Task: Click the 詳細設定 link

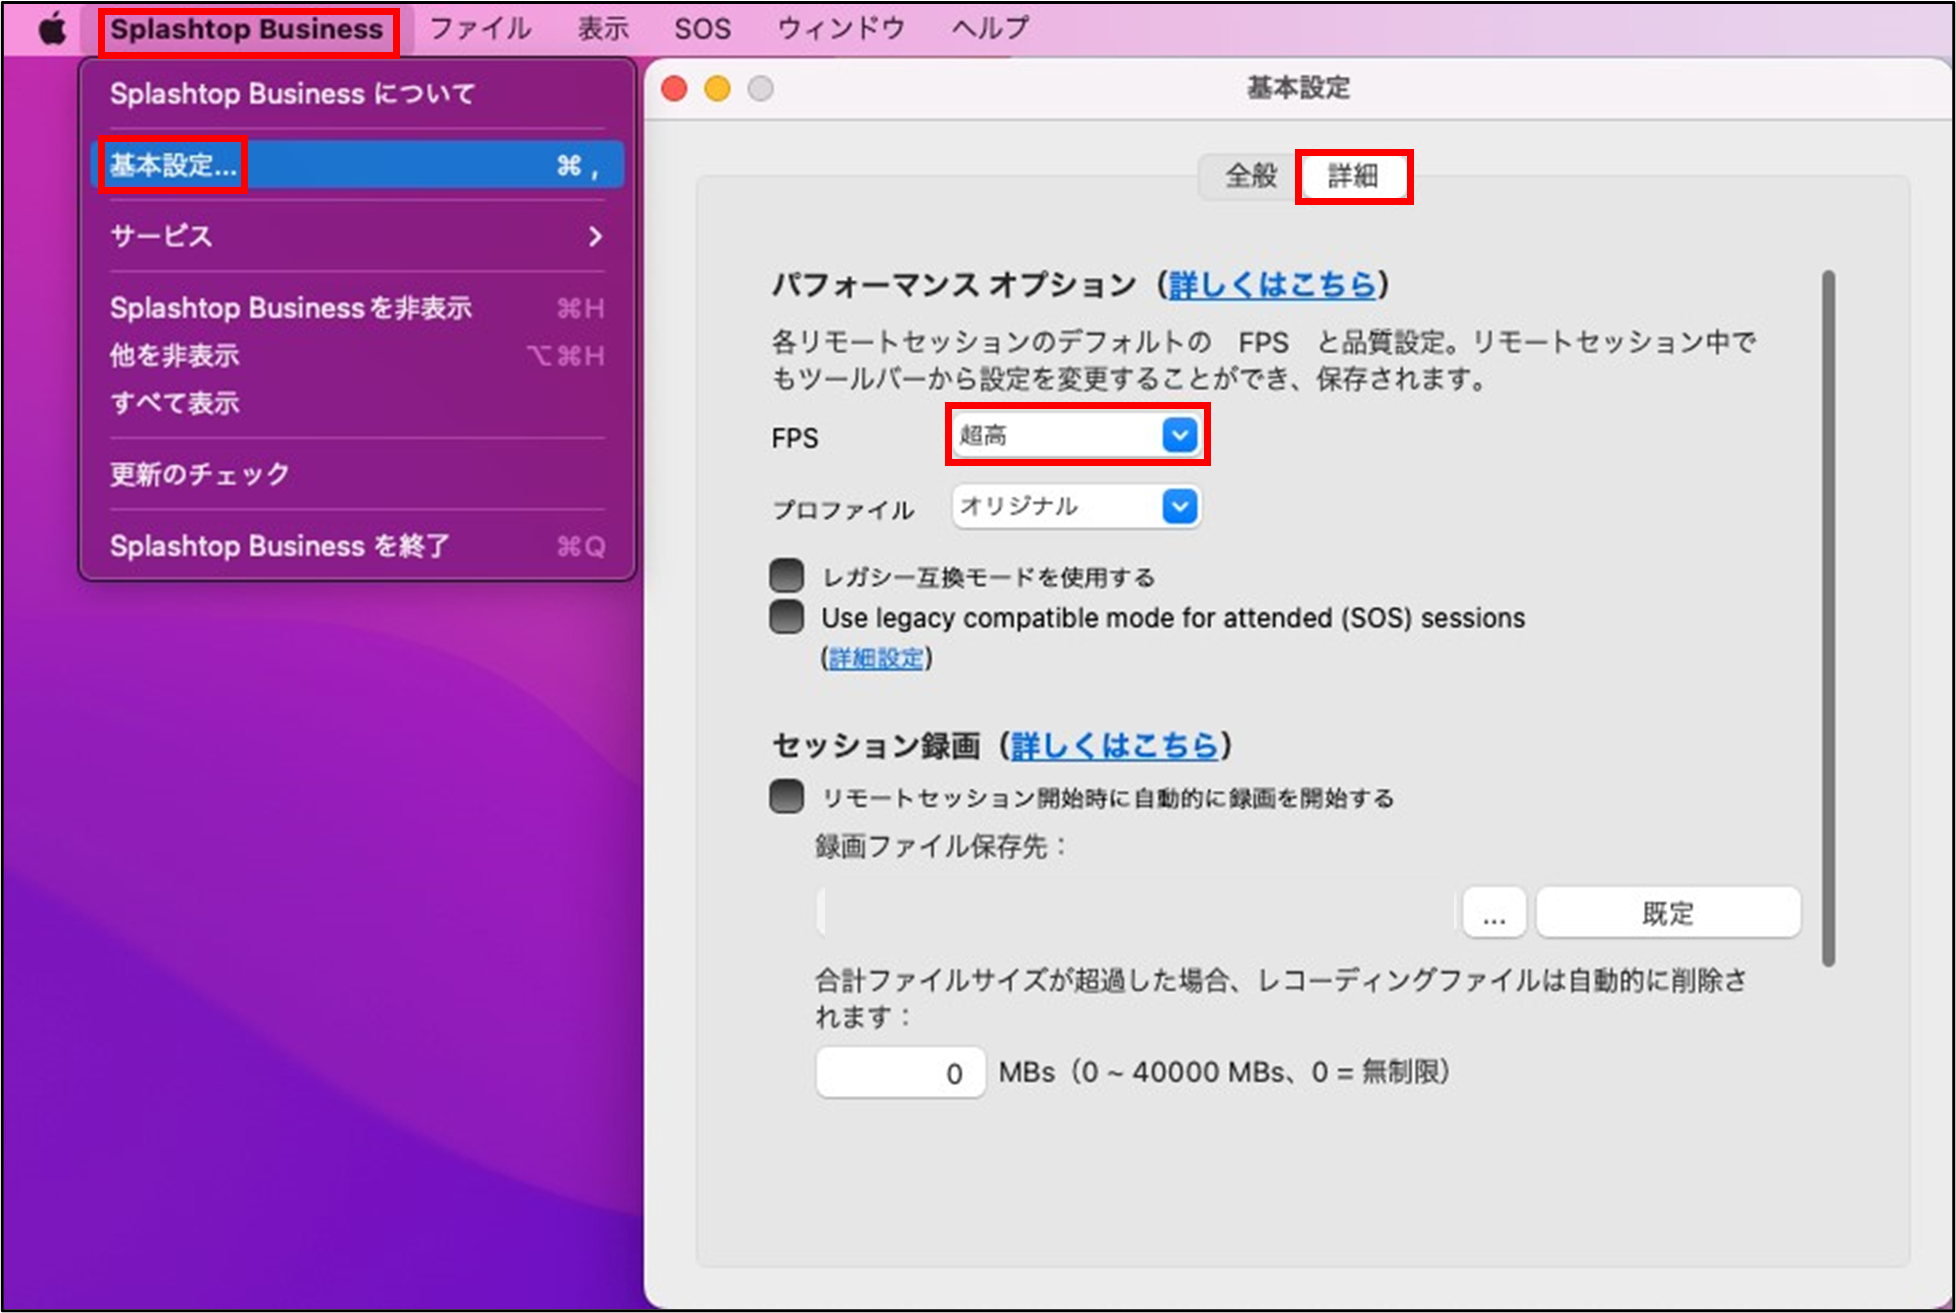Action: point(875,658)
